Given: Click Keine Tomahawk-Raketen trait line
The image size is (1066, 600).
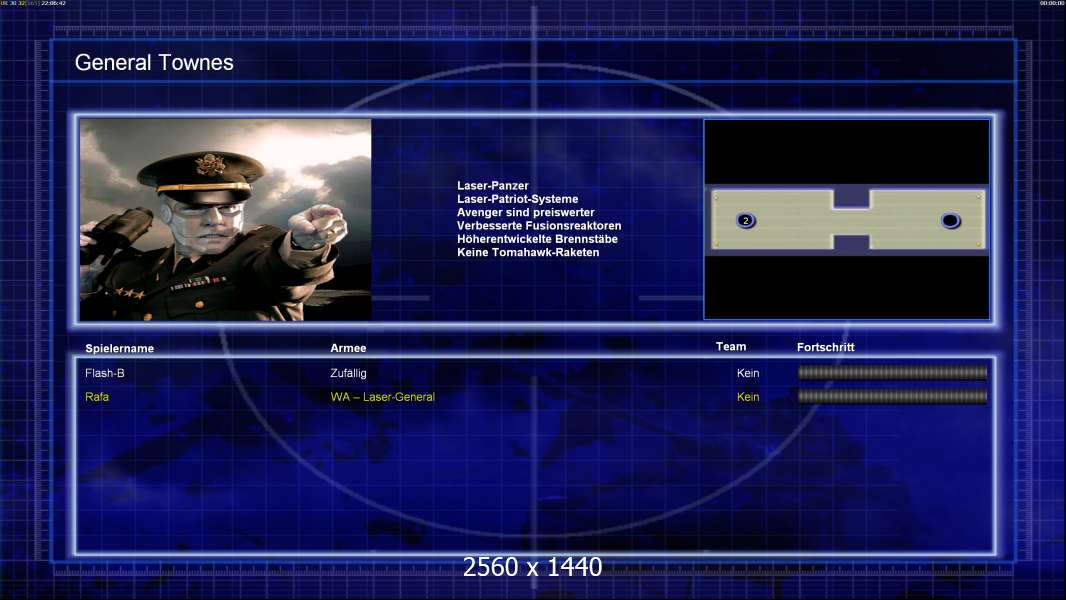Looking at the screenshot, I should coord(528,252).
